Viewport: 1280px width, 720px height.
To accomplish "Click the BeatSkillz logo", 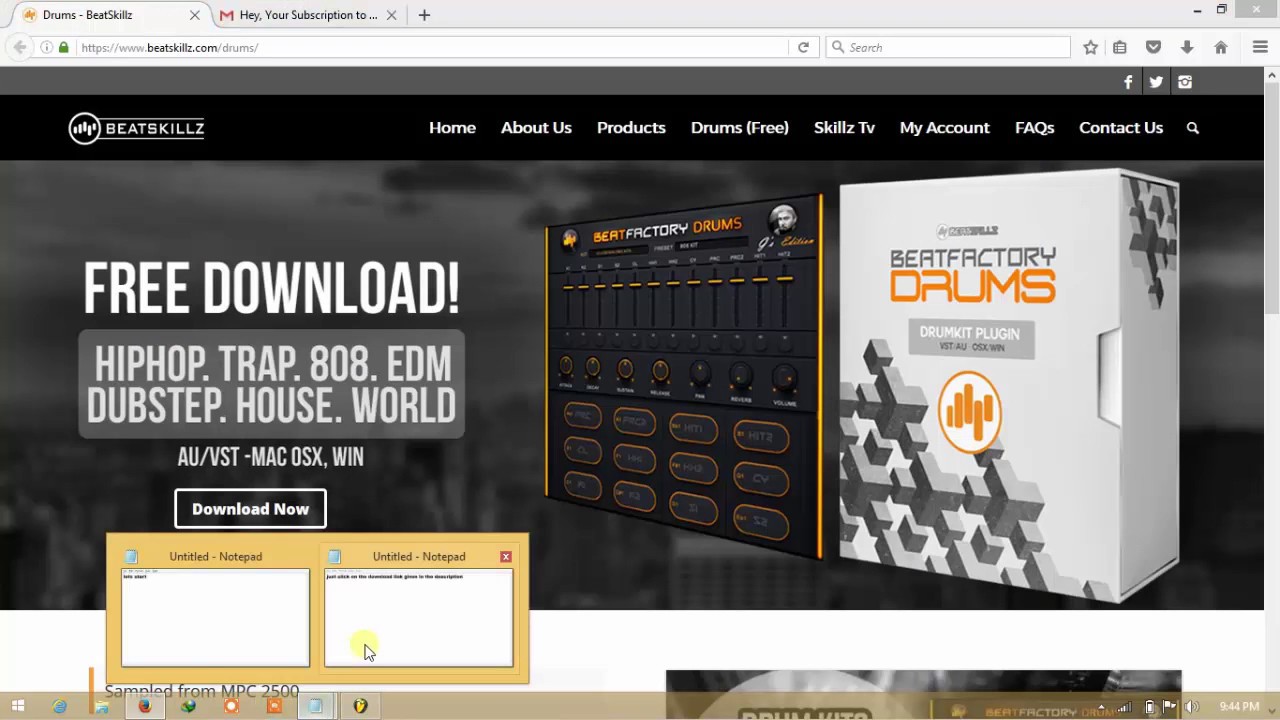I will point(137,128).
